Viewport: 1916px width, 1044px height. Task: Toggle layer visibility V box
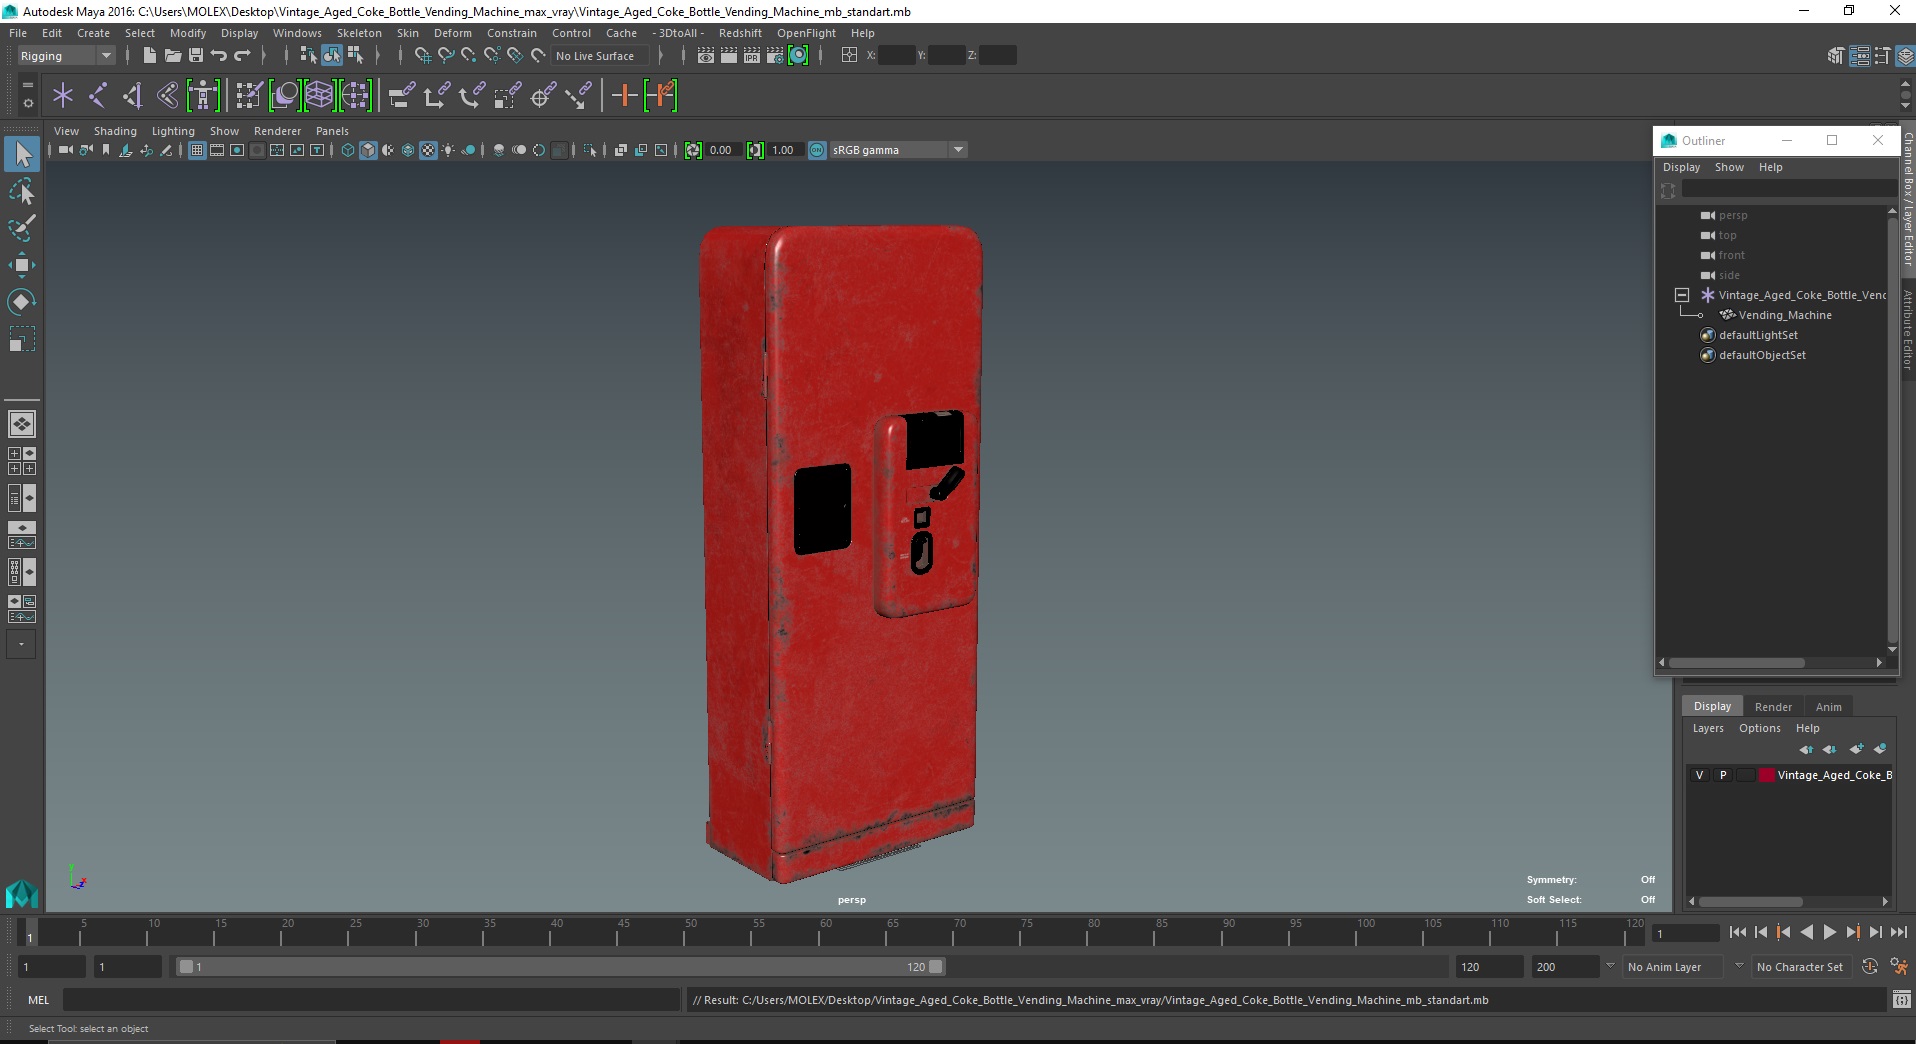point(1700,775)
